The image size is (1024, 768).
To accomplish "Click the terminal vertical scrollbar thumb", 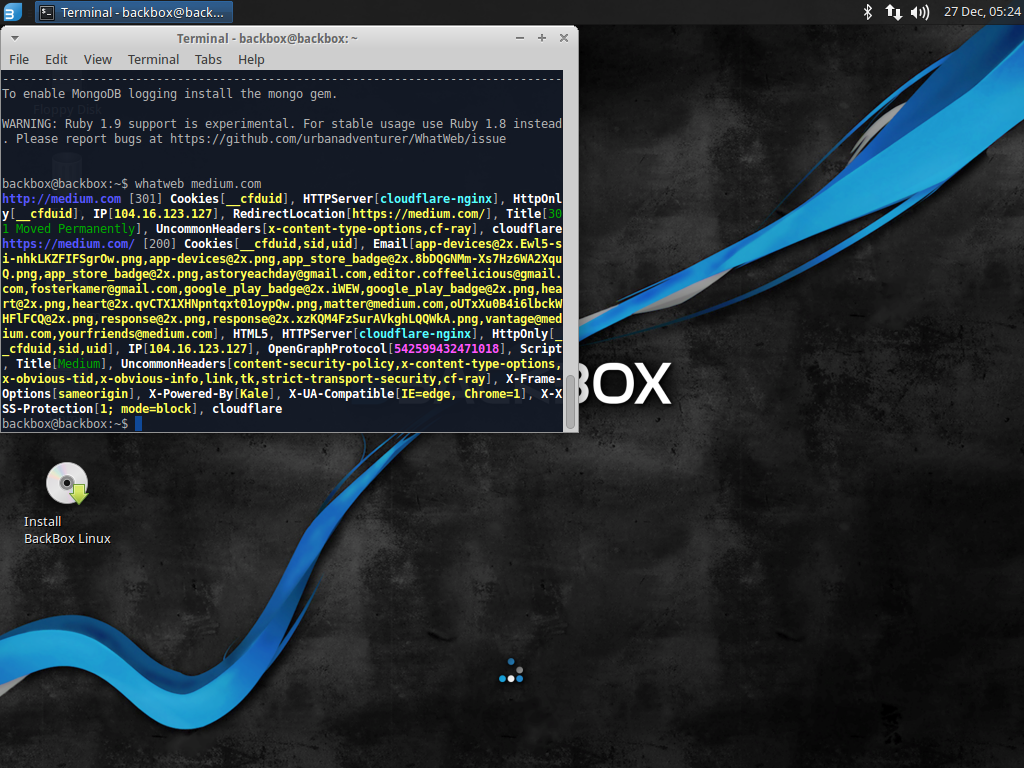I will [x=570, y=402].
